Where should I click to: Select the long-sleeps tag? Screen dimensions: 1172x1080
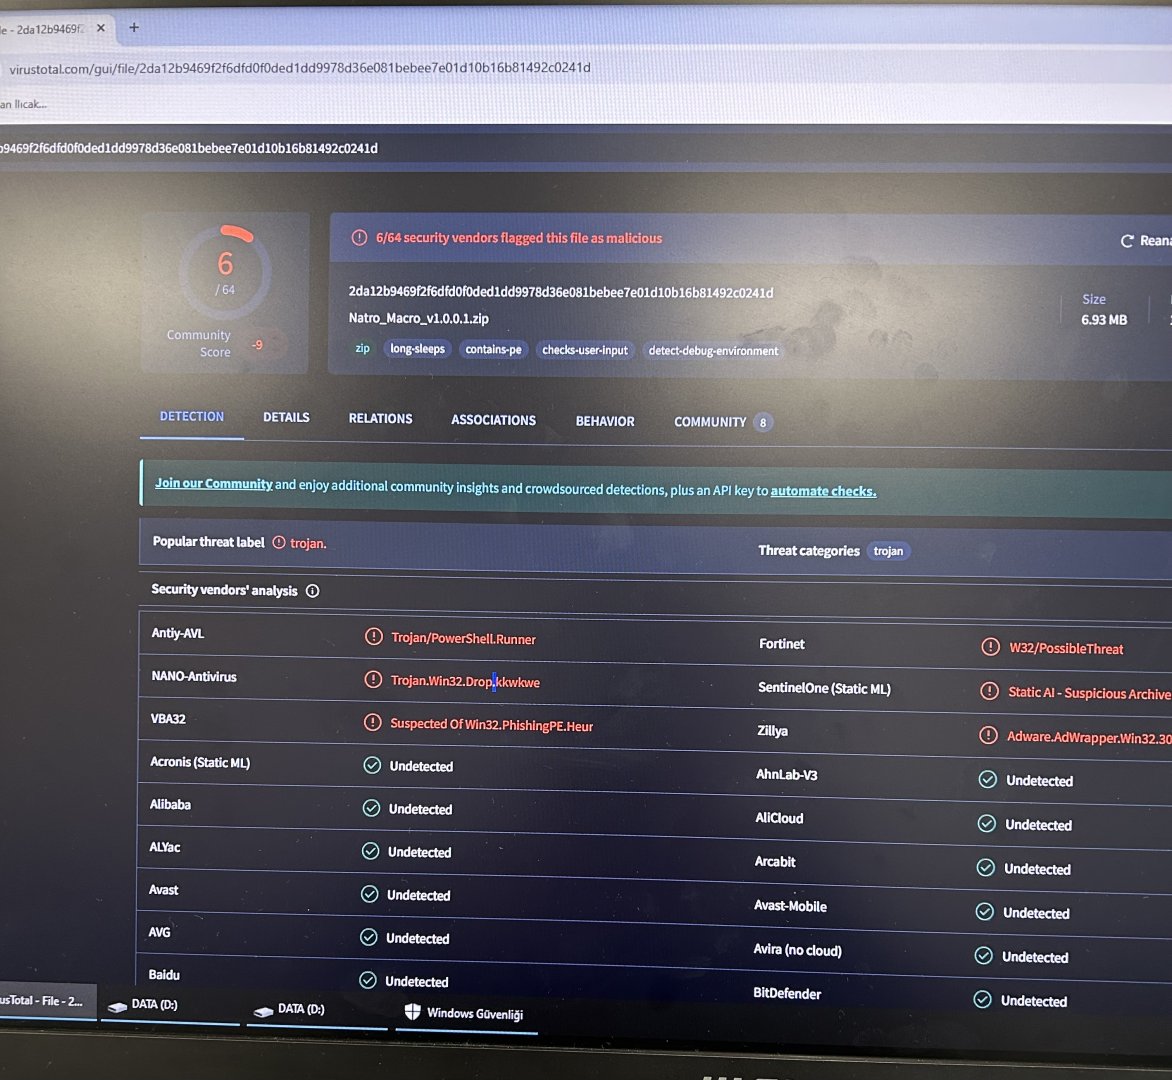tap(417, 349)
